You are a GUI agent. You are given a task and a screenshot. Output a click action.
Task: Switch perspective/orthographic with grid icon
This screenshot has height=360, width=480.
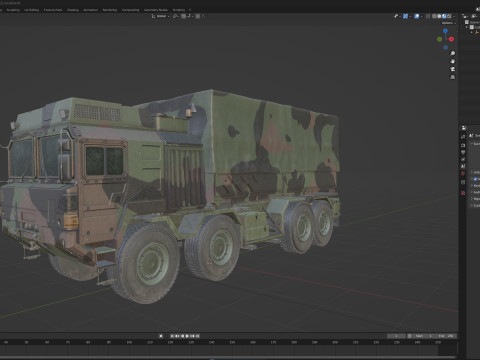[x=453, y=77]
